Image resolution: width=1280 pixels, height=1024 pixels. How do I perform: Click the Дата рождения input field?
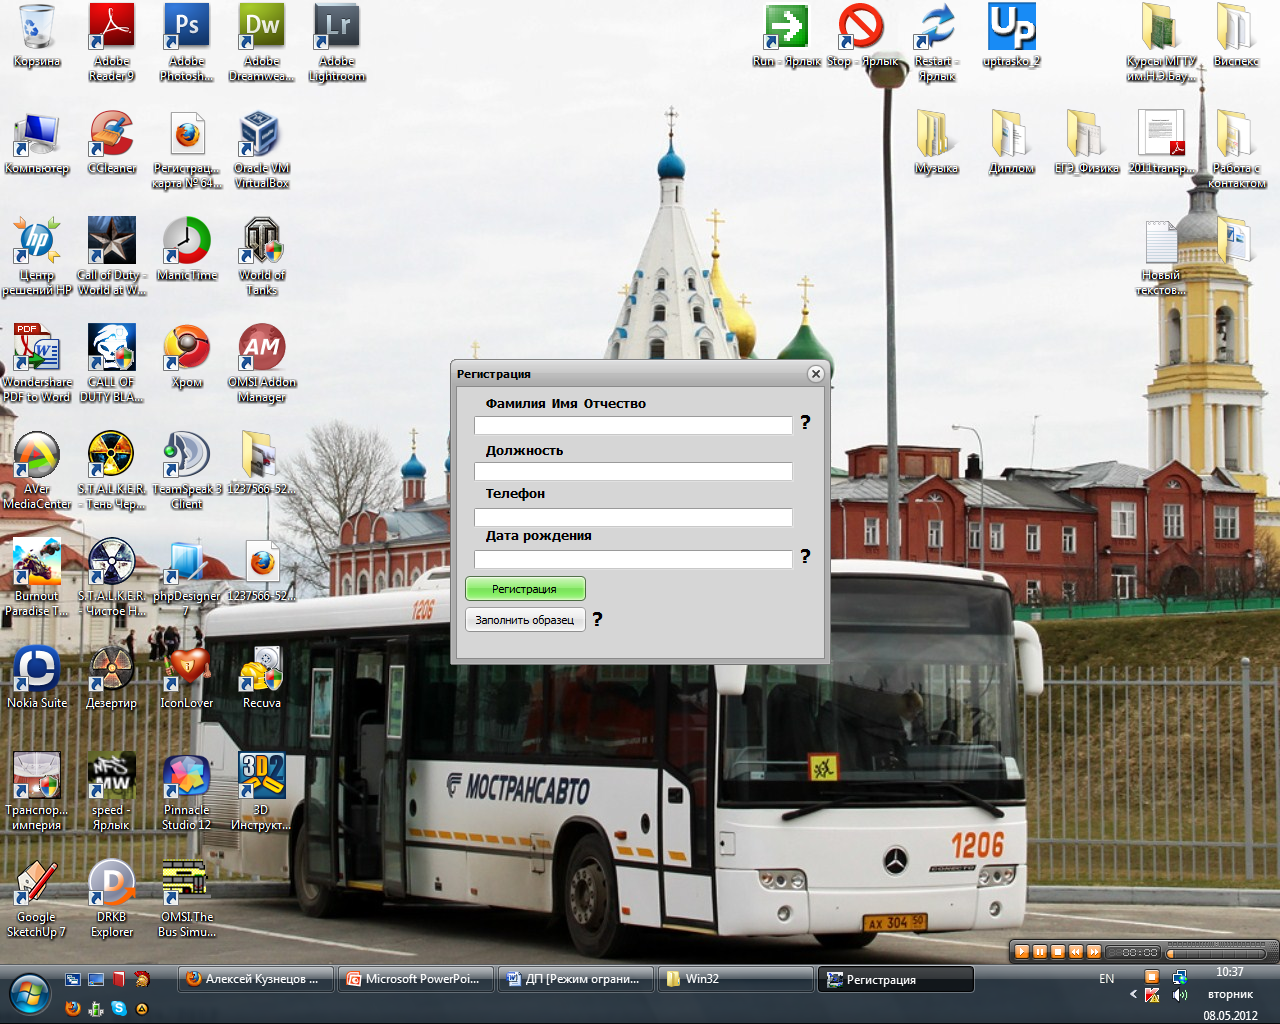point(633,559)
